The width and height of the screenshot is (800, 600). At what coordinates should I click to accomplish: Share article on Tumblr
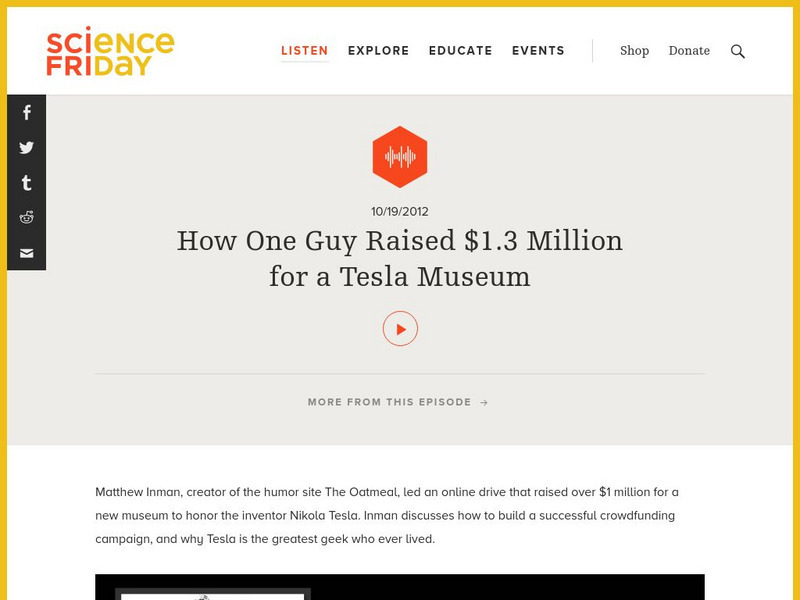(27, 183)
